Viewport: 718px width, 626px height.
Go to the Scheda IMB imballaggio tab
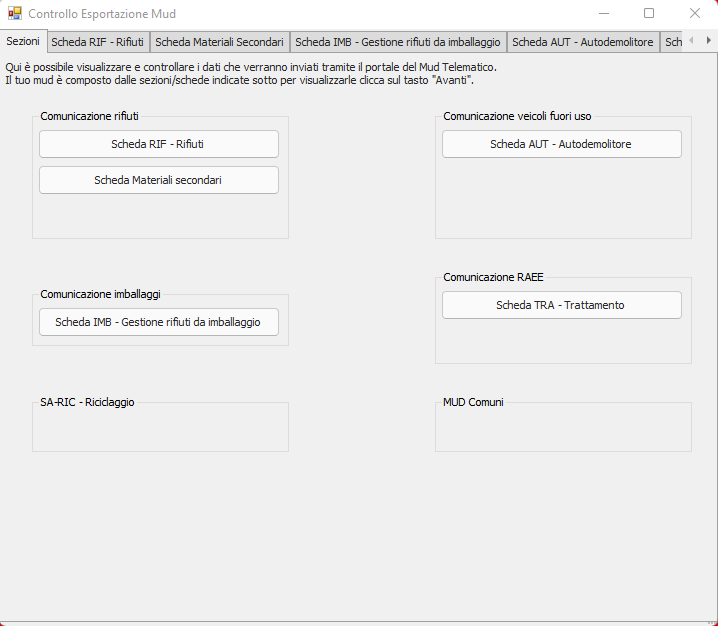click(x=397, y=42)
